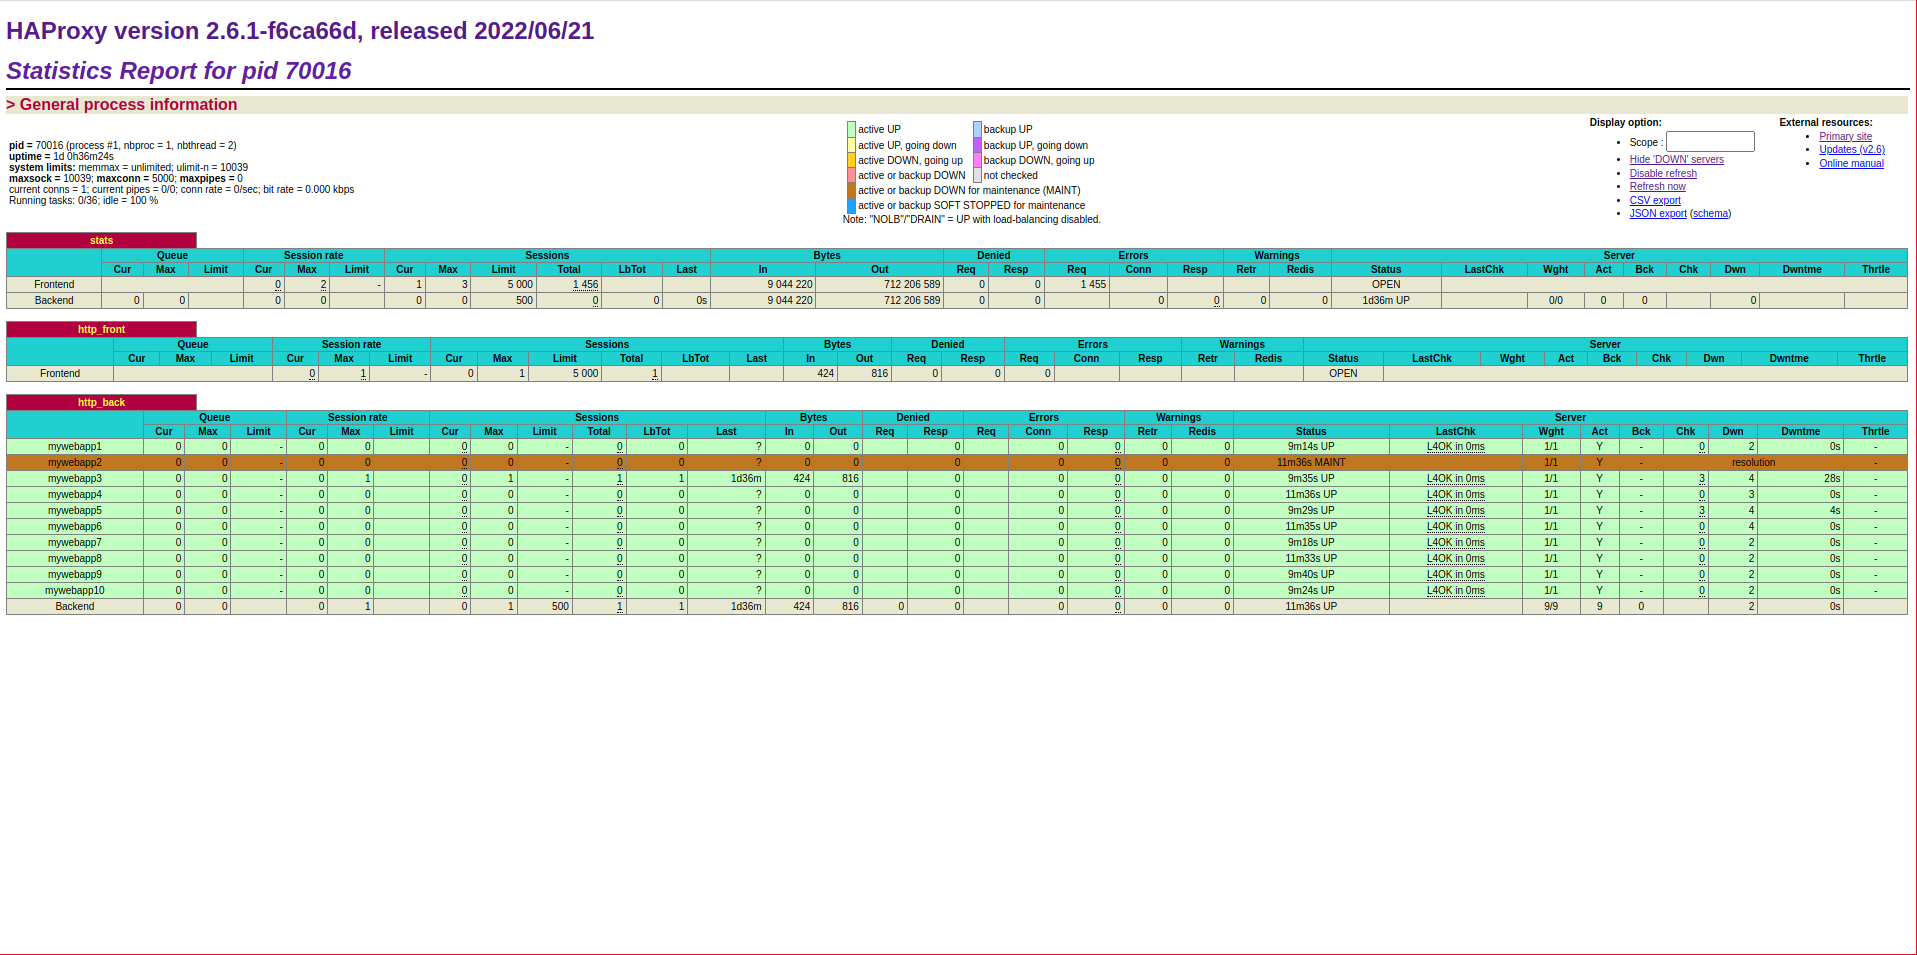Click the mywebapp10 server name cell
Screen dimensions: 1917x955
(x=74, y=591)
